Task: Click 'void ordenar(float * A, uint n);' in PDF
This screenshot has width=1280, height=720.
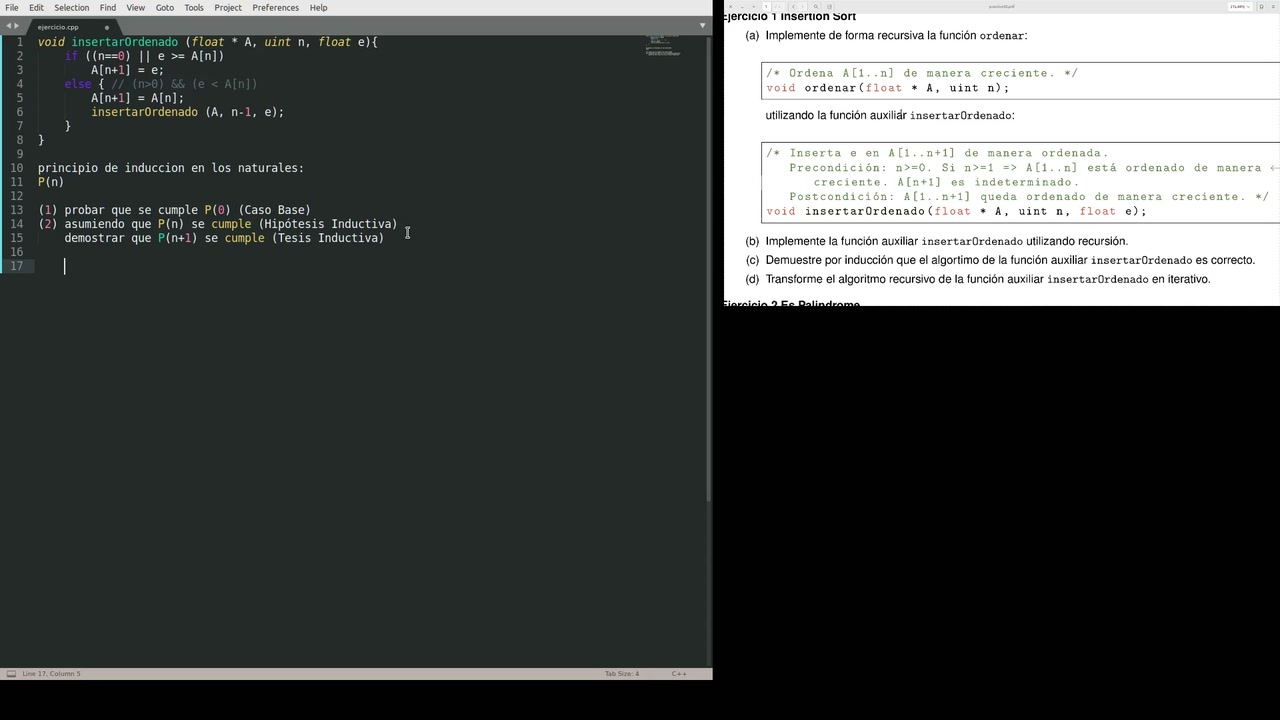Action: pyautogui.click(x=888, y=88)
